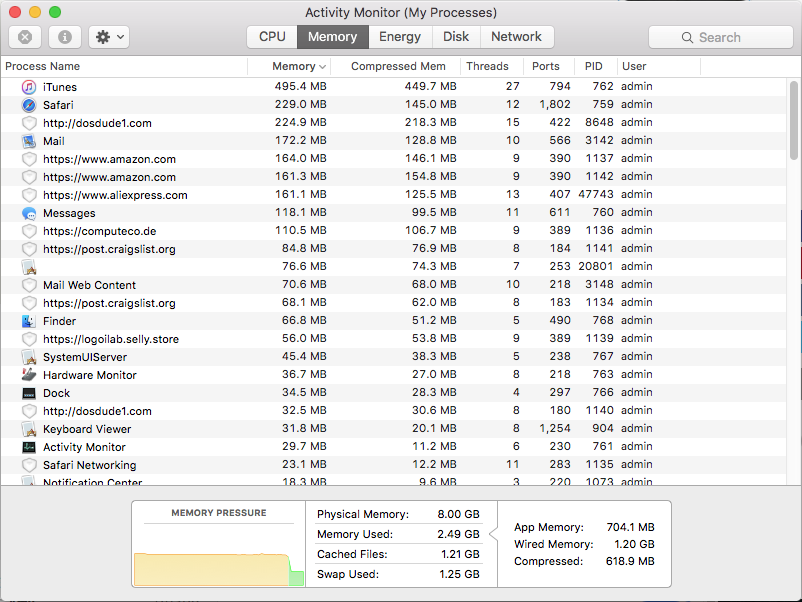Select the Finder process name

click(x=59, y=321)
